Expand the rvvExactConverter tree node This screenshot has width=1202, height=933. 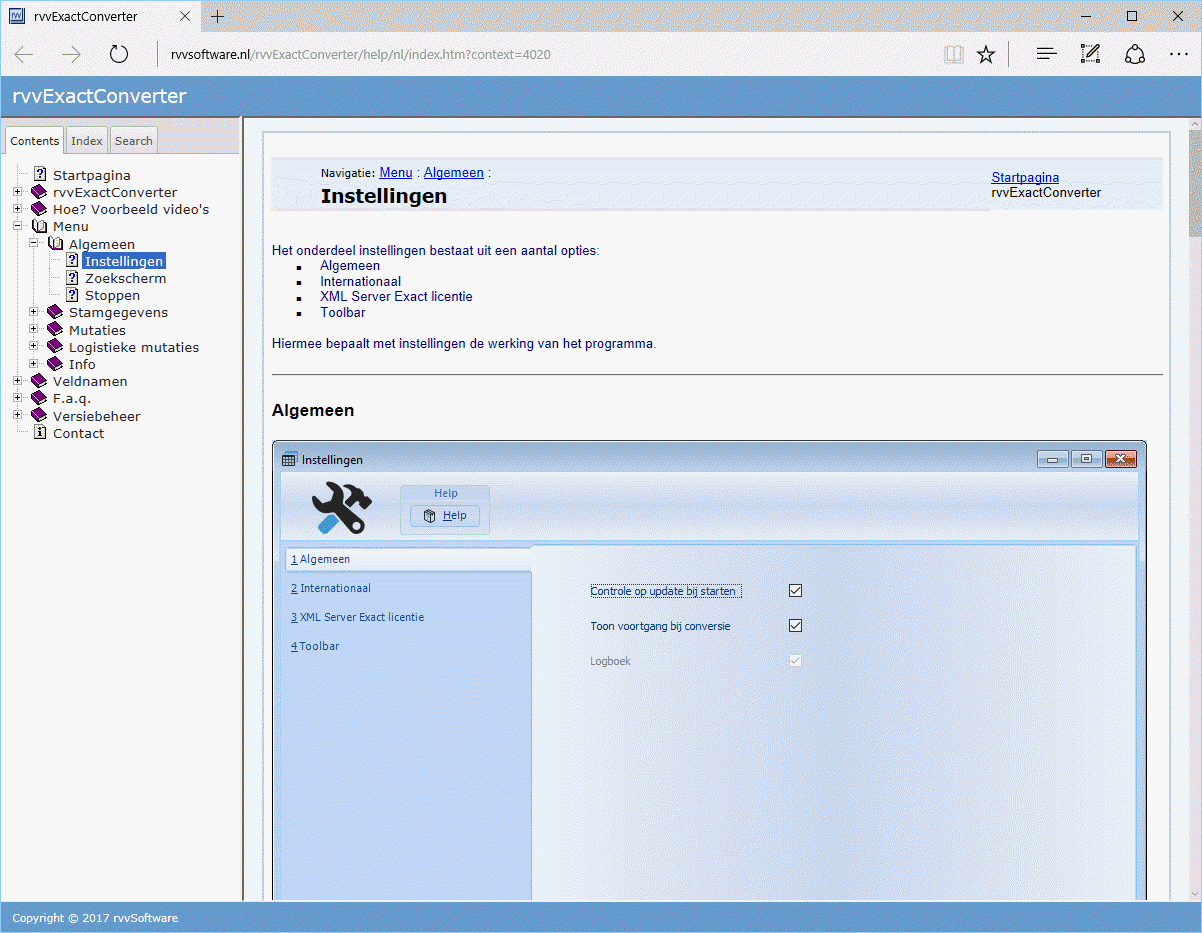coord(17,192)
